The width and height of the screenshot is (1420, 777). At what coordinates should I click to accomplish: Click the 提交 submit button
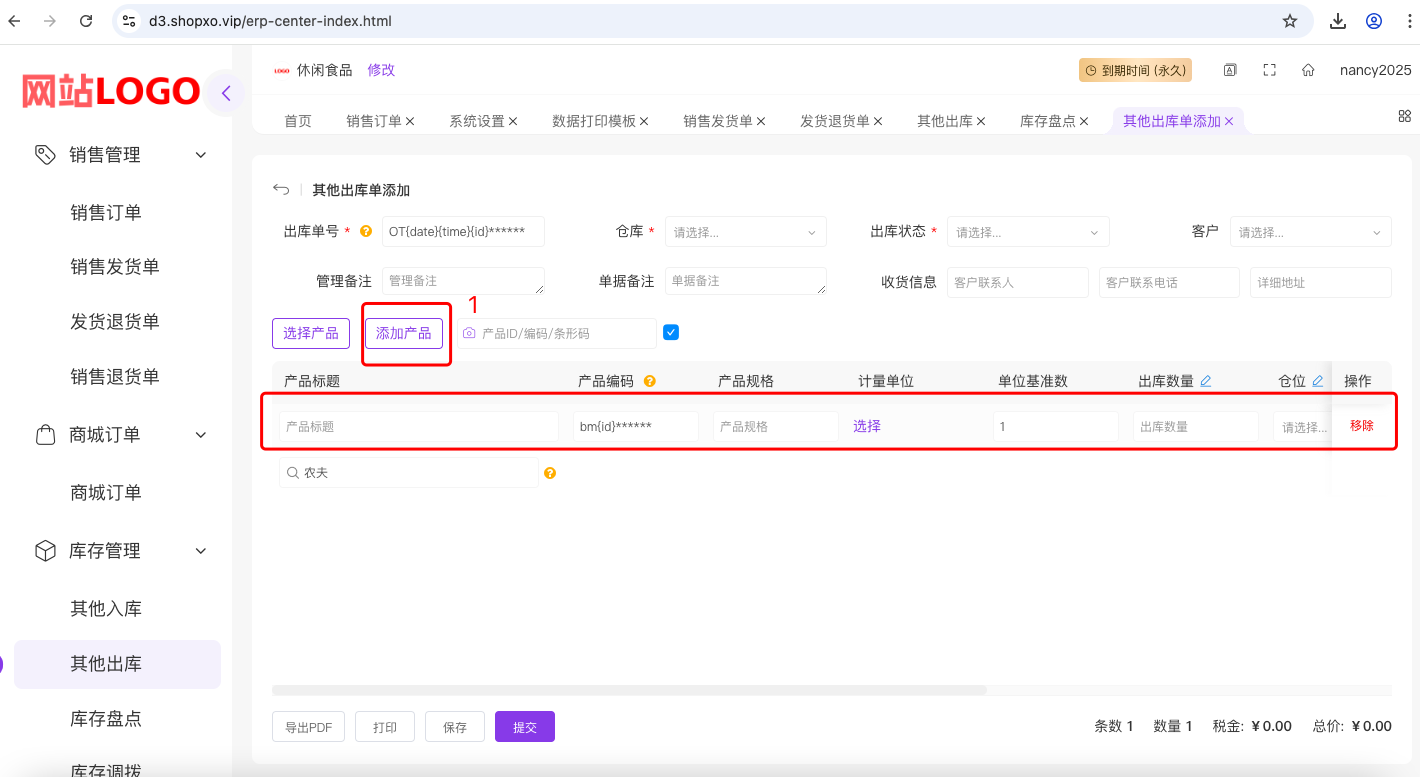click(525, 727)
